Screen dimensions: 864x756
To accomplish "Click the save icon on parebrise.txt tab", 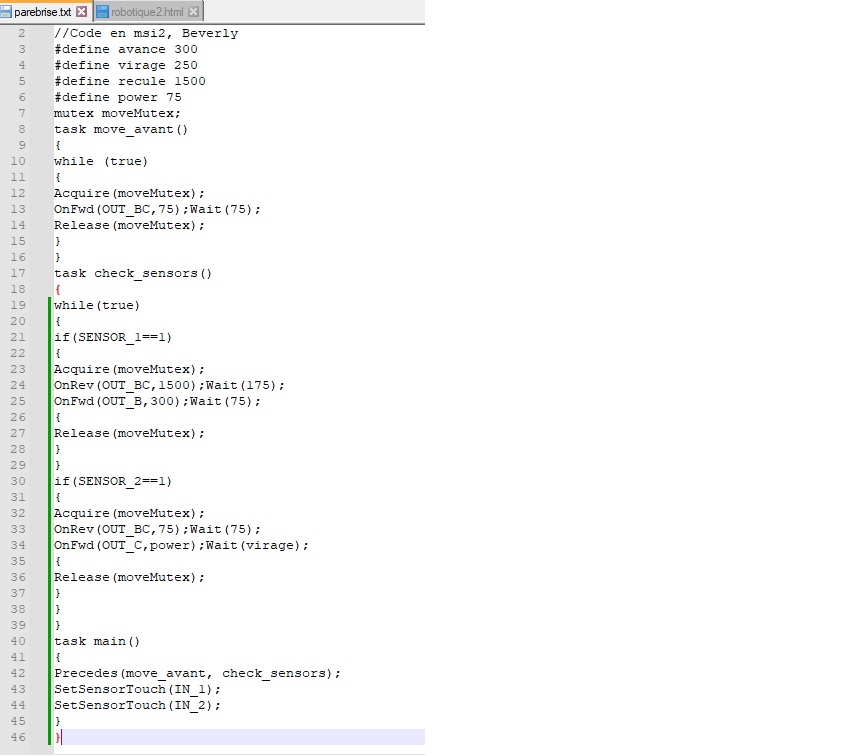I will (x=6, y=12).
